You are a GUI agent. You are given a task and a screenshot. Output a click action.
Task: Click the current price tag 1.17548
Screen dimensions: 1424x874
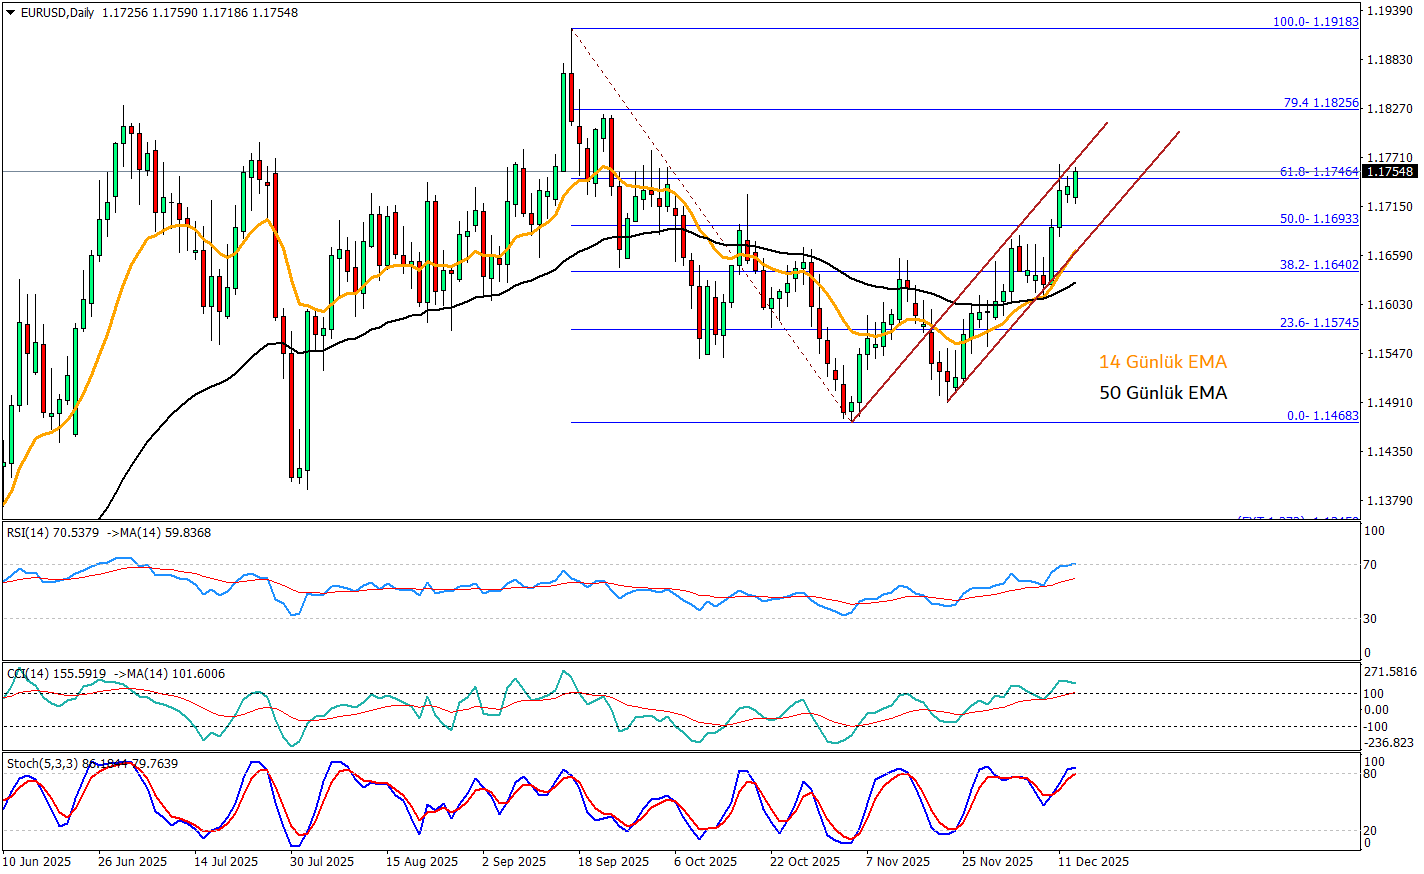pos(1390,172)
